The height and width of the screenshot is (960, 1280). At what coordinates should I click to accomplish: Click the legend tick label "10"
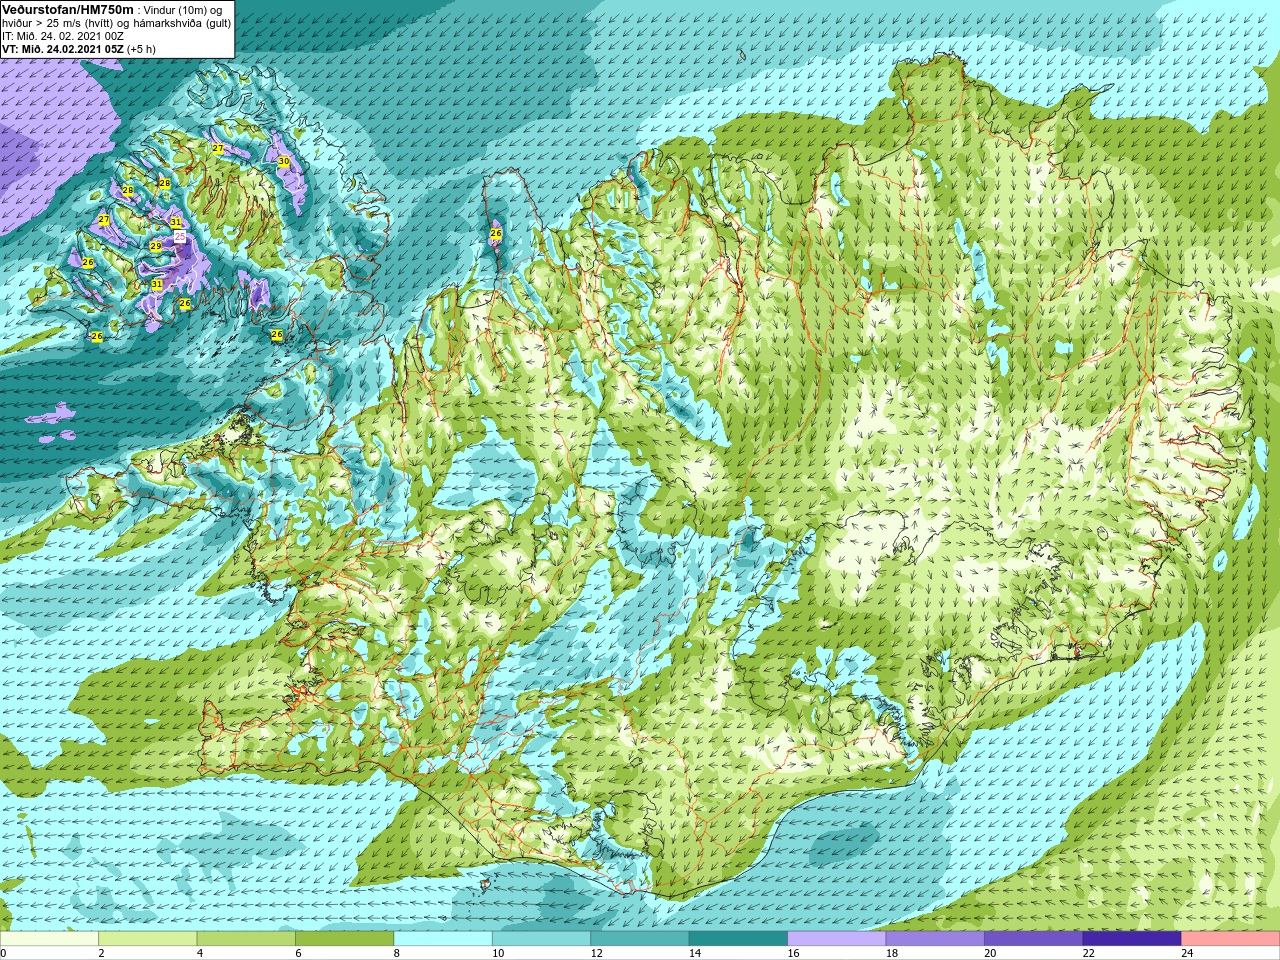point(498,953)
